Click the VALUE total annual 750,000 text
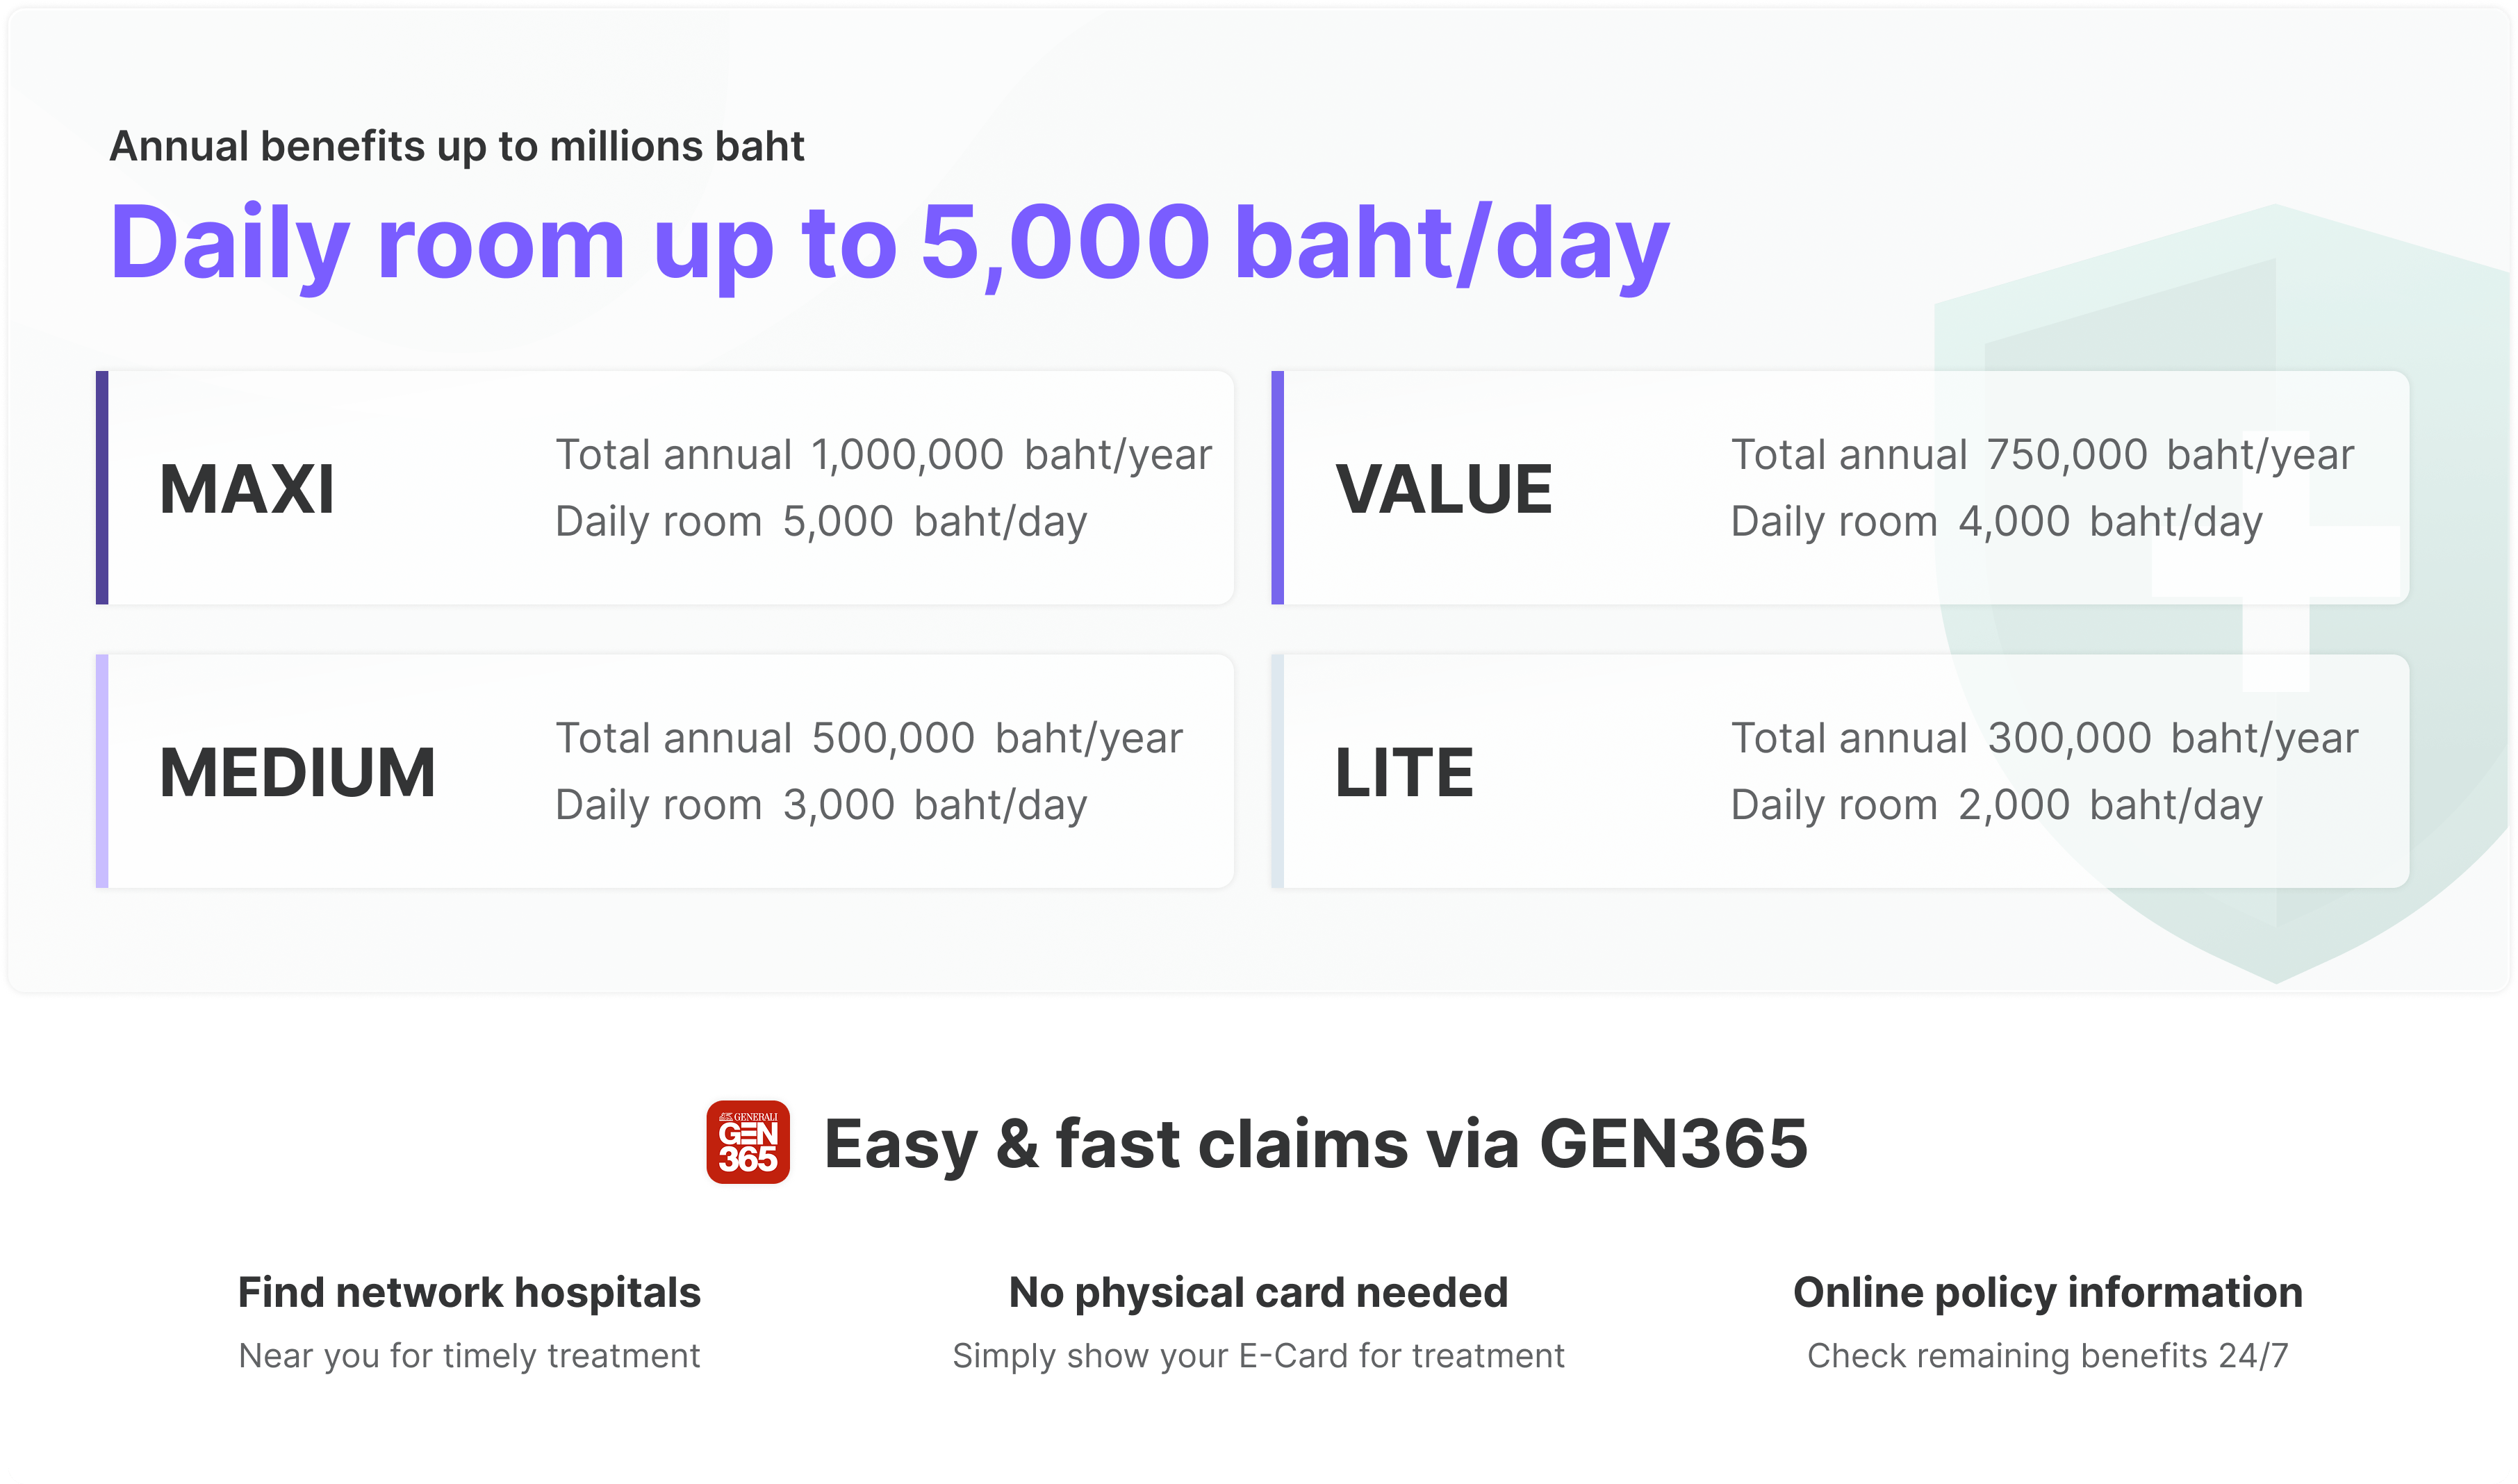2518x1484 pixels. tap(2042, 455)
